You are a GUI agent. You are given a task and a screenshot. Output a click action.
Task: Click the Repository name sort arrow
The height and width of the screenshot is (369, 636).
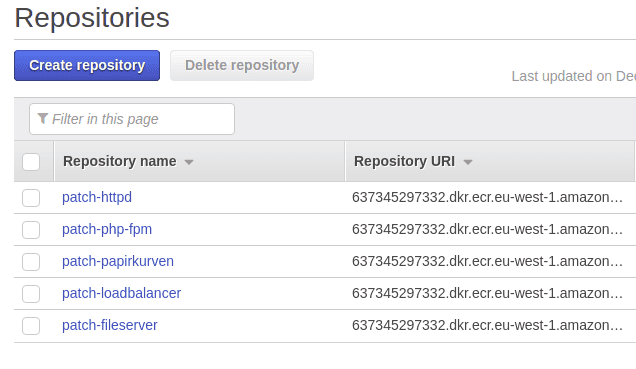(189, 162)
